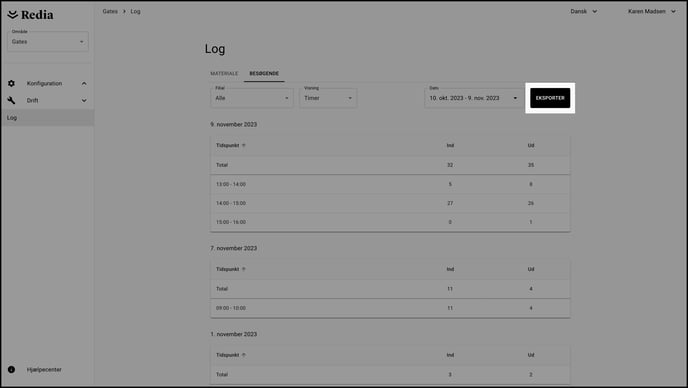The height and width of the screenshot is (388, 688).
Task: Click the Redia logo
Action: point(31,14)
